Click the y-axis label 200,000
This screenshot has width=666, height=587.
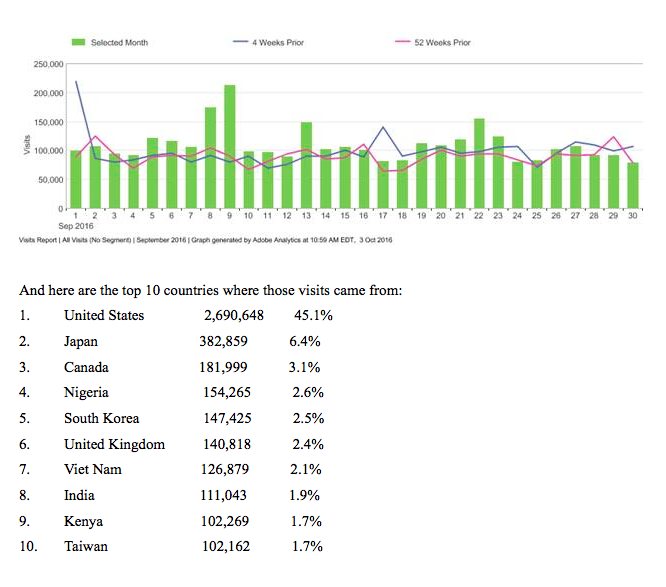pos(48,93)
